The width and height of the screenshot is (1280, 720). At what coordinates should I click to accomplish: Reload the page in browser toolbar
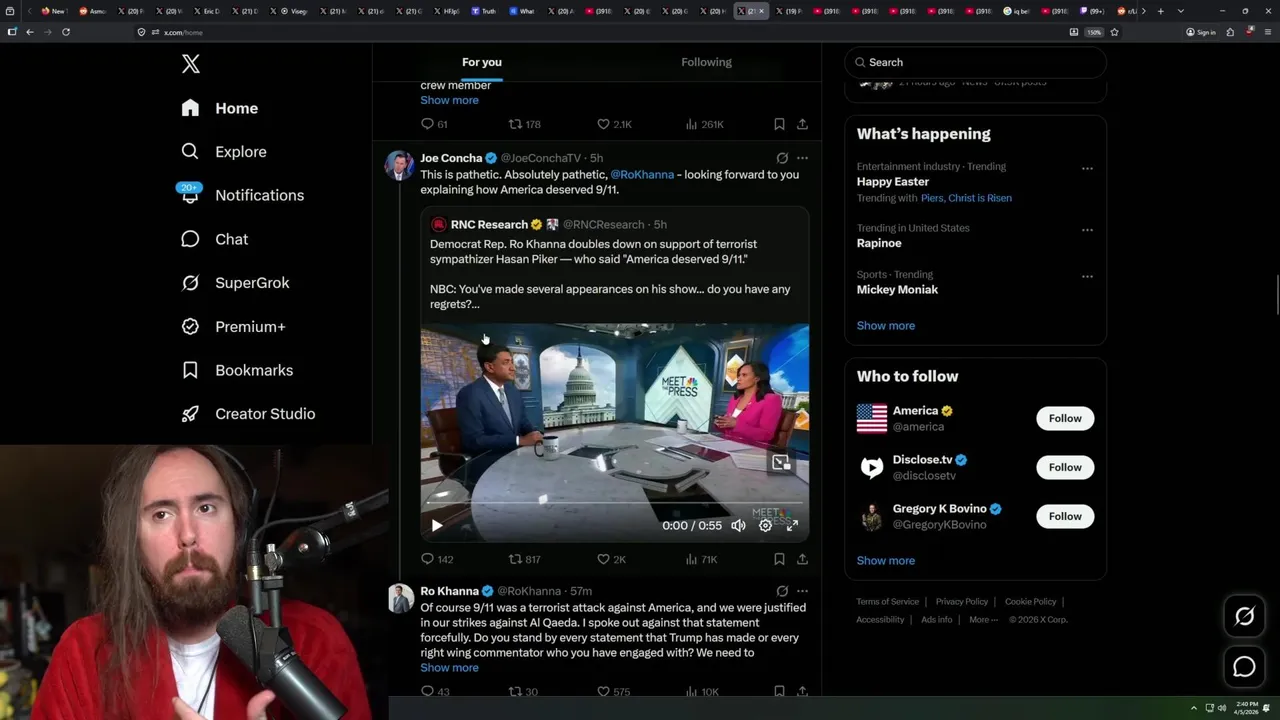pyautogui.click(x=66, y=32)
